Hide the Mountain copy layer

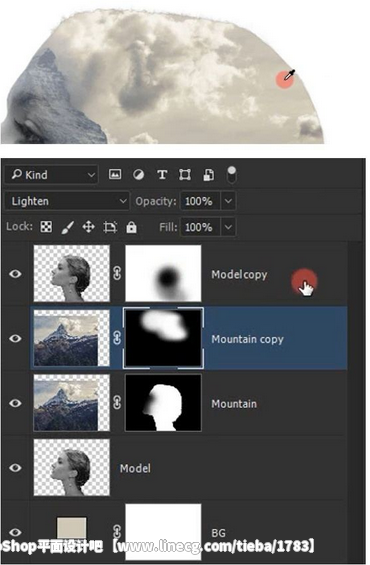click(15, 338)
